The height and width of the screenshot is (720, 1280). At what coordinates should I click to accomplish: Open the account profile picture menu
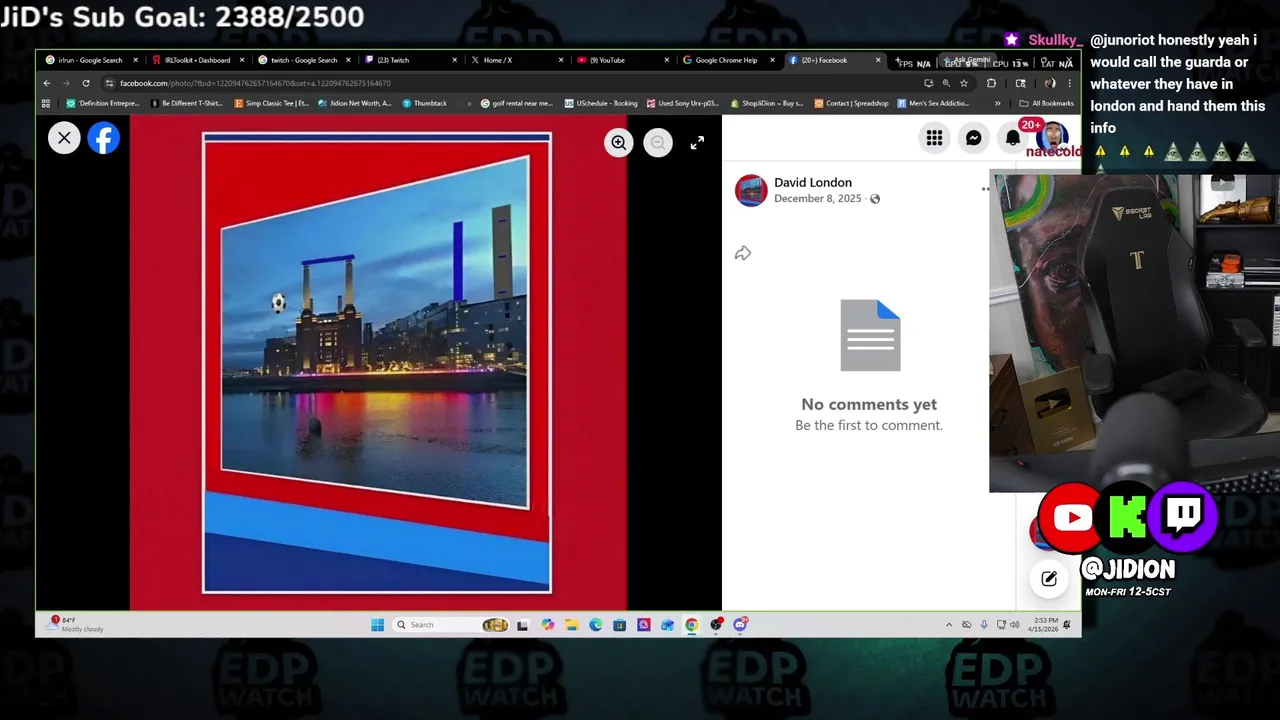[1053, 138]
